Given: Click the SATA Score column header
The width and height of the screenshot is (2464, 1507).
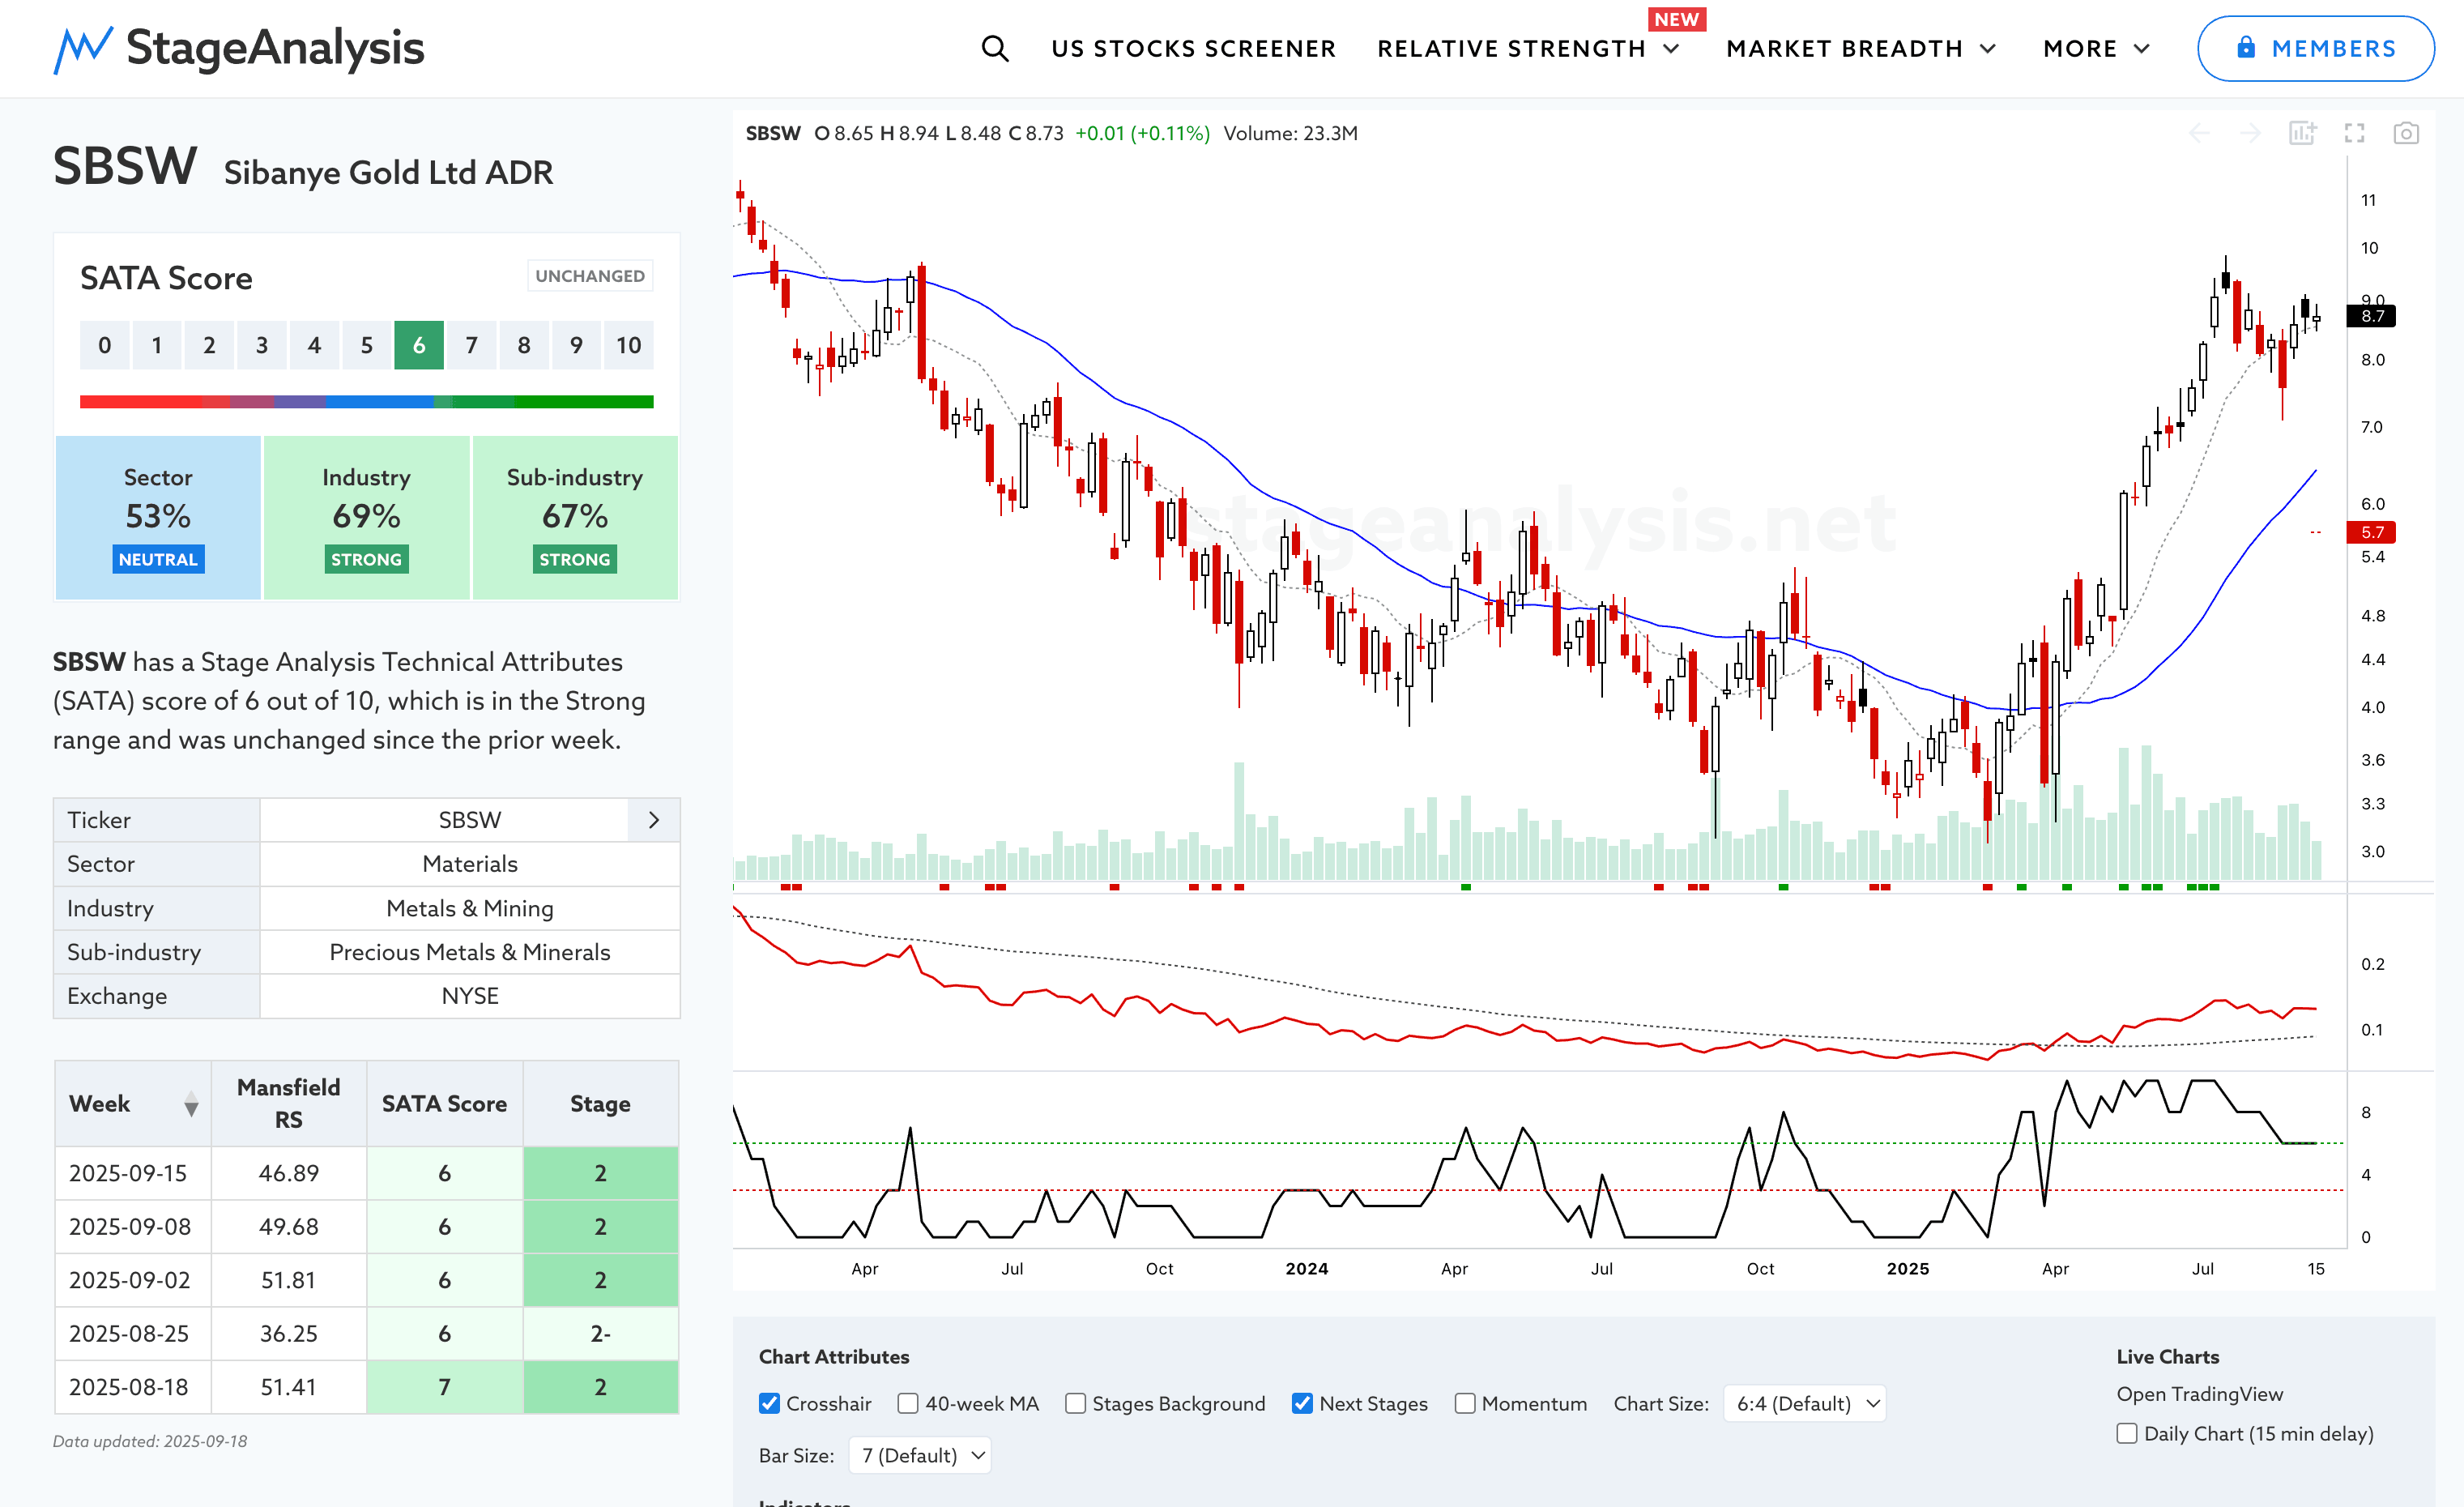Looking at the screenshot, I should tap(444, 1103).
